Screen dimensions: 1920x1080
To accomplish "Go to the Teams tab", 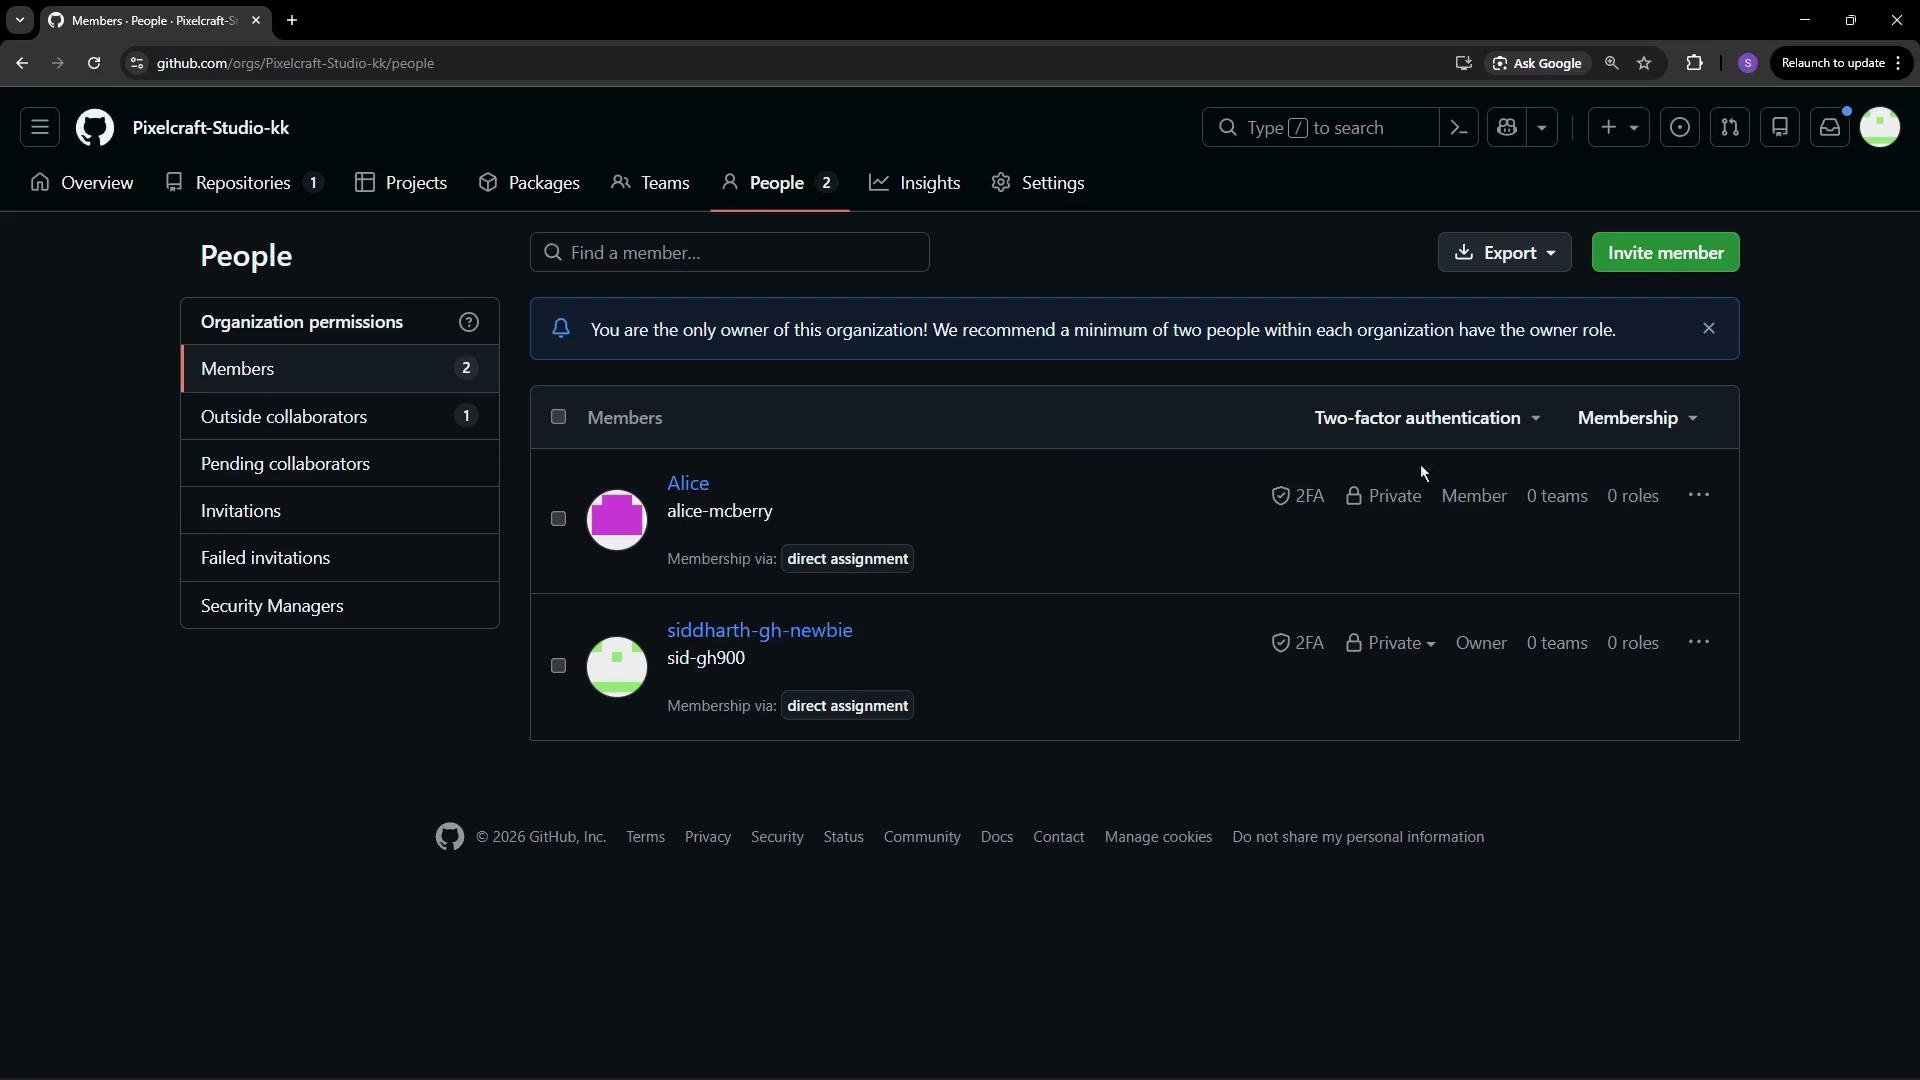I will click(x=650, y=183).
